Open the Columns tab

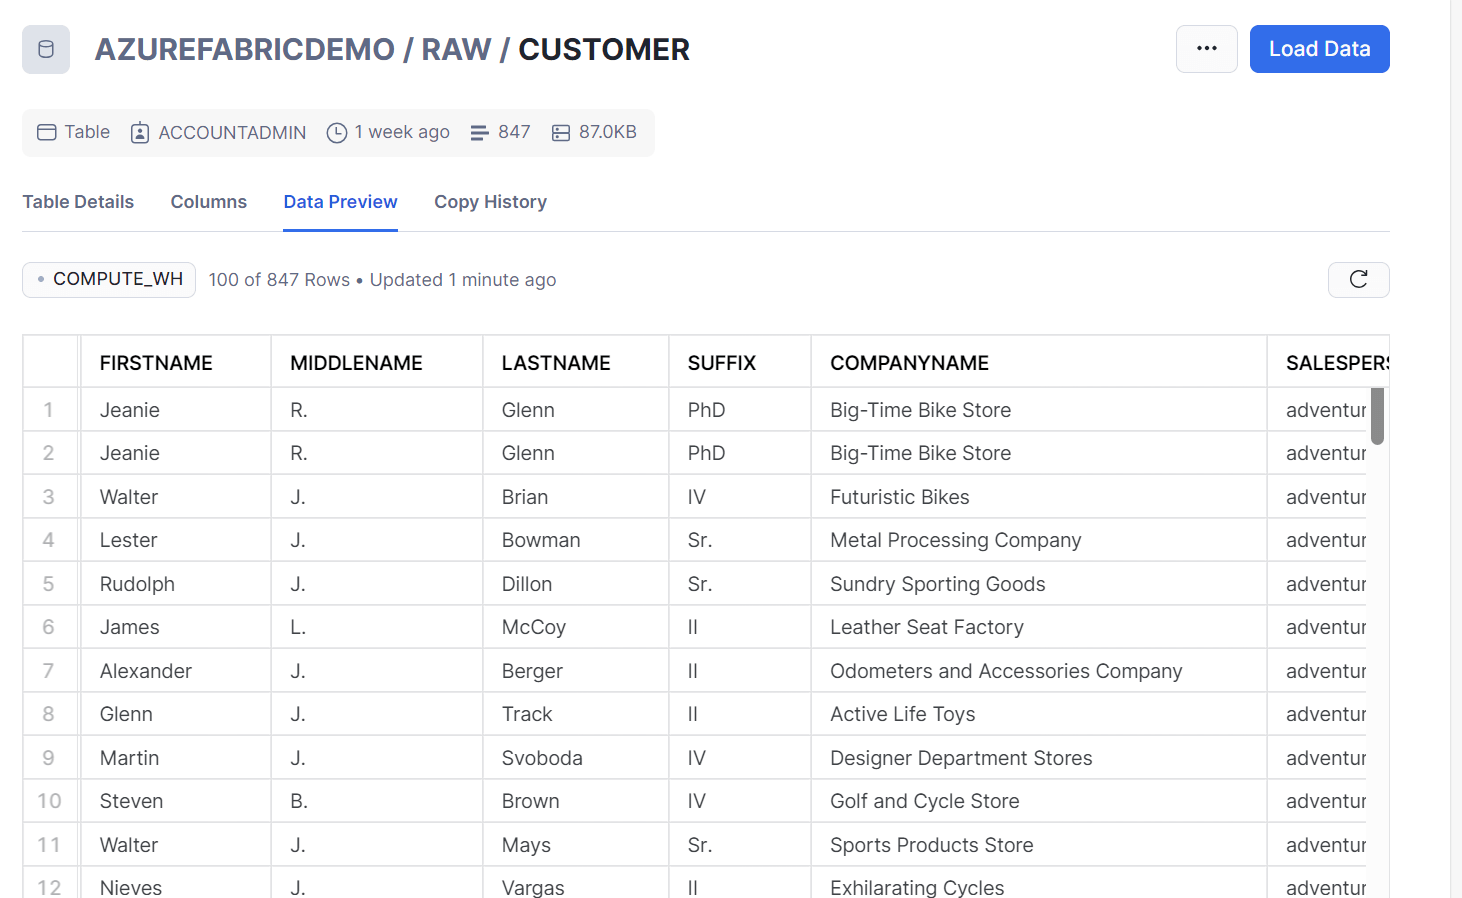[x=208, y=202]
